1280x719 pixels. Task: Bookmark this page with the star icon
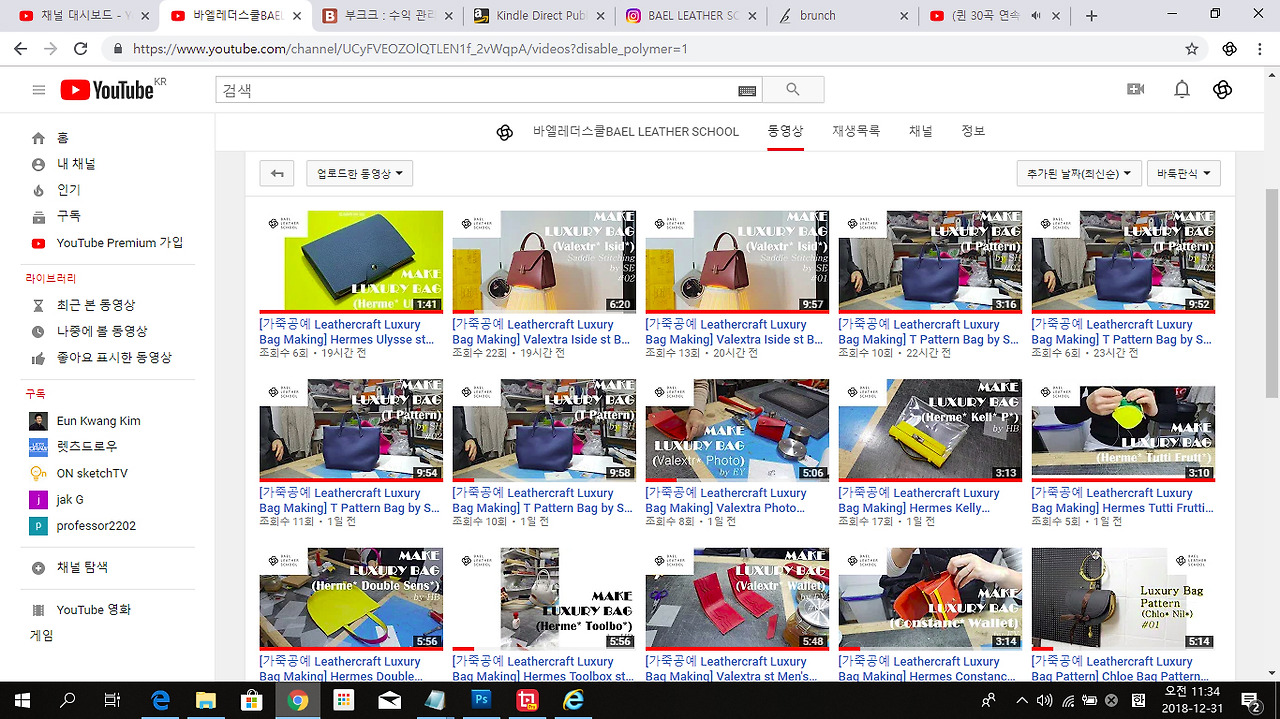pos(1192,48)
